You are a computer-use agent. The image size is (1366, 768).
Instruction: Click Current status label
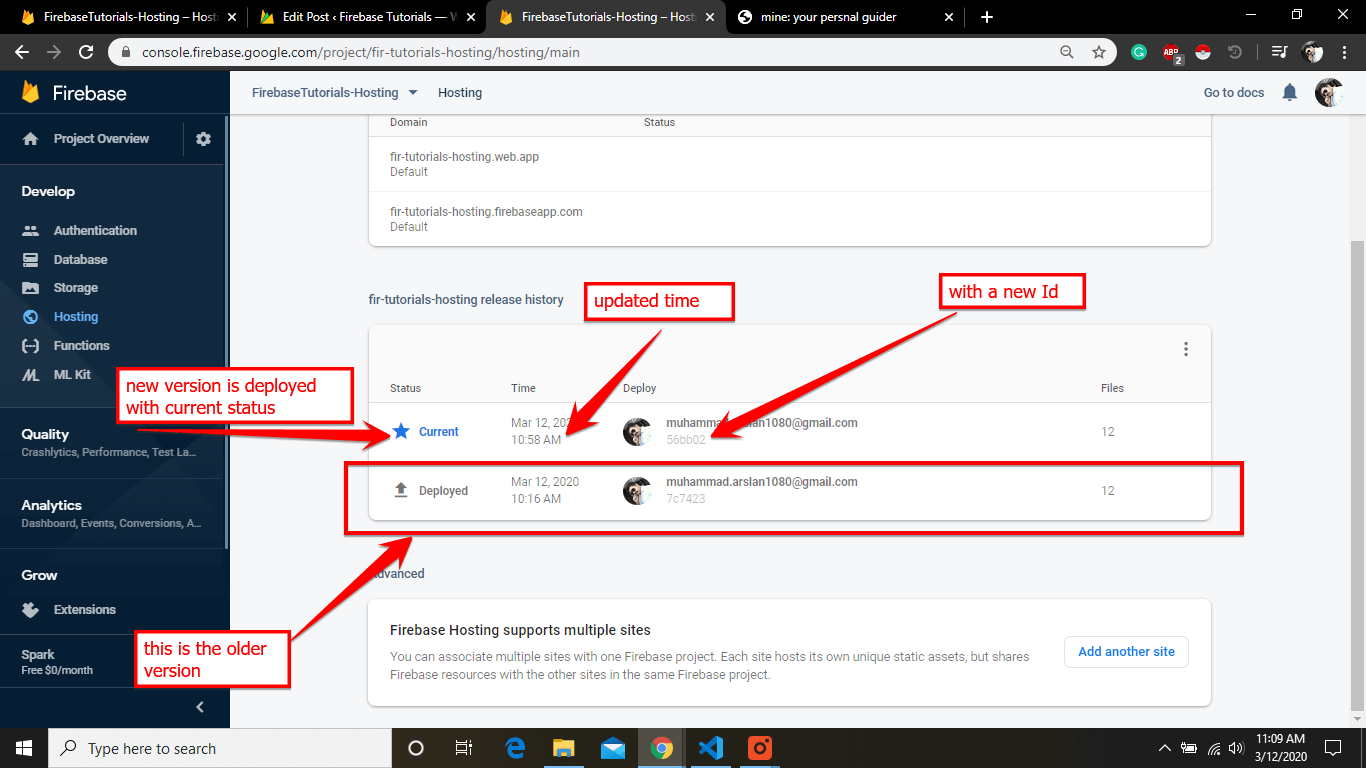pos(439,432)
